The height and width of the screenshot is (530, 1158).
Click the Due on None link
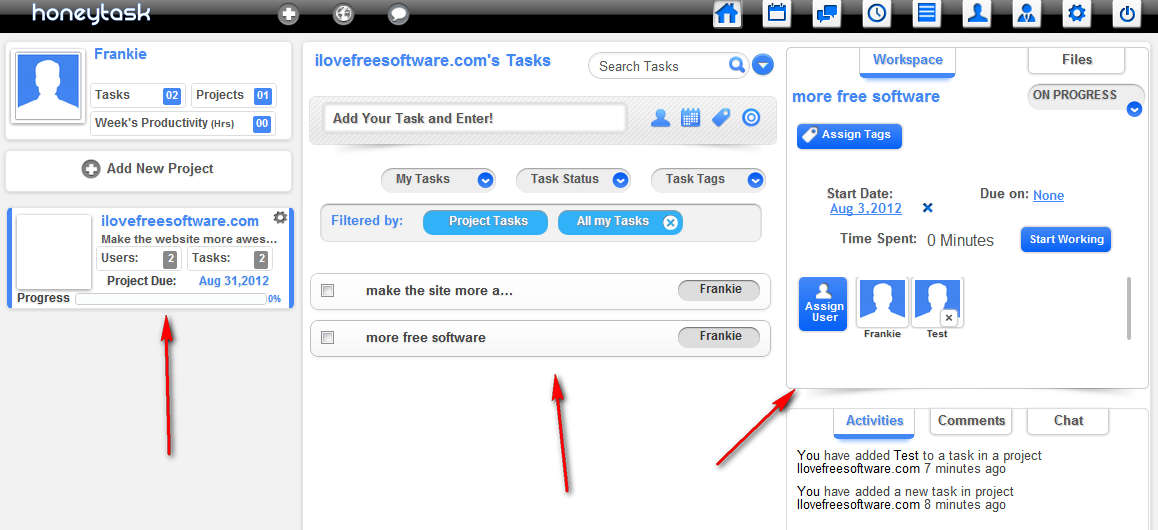point(1048,196)
